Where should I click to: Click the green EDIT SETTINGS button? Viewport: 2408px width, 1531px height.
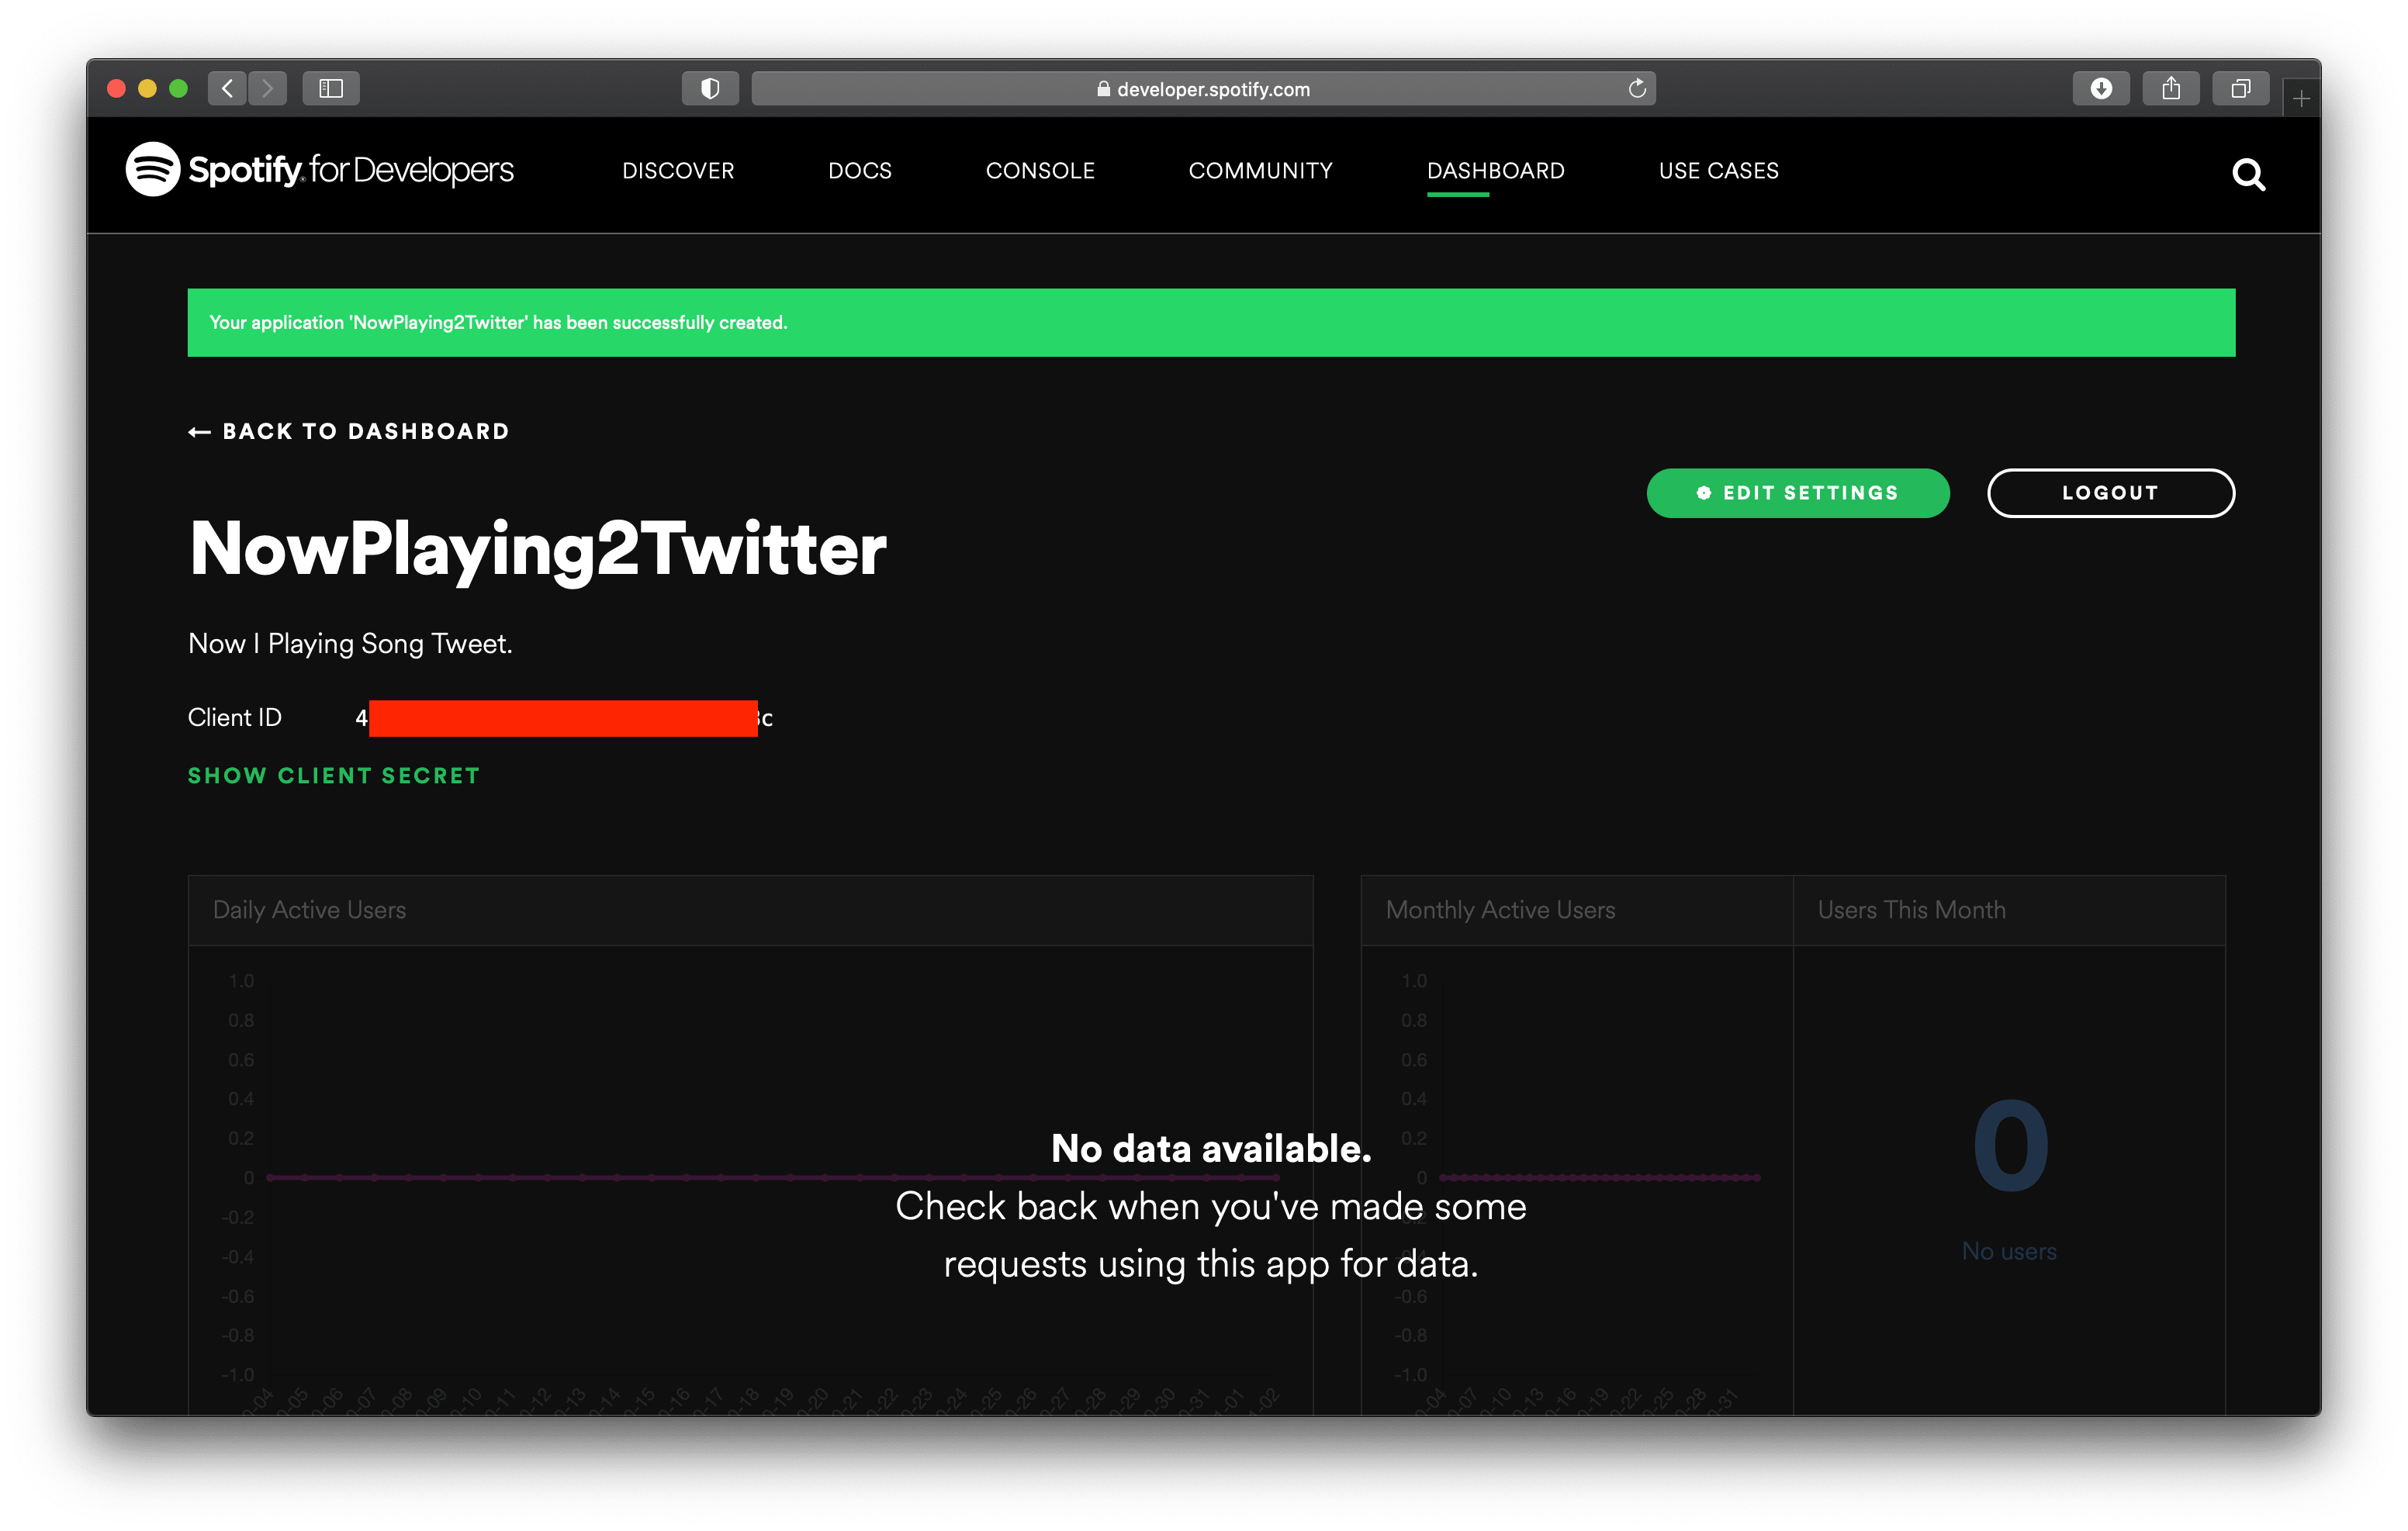[x=1797, y=493]
